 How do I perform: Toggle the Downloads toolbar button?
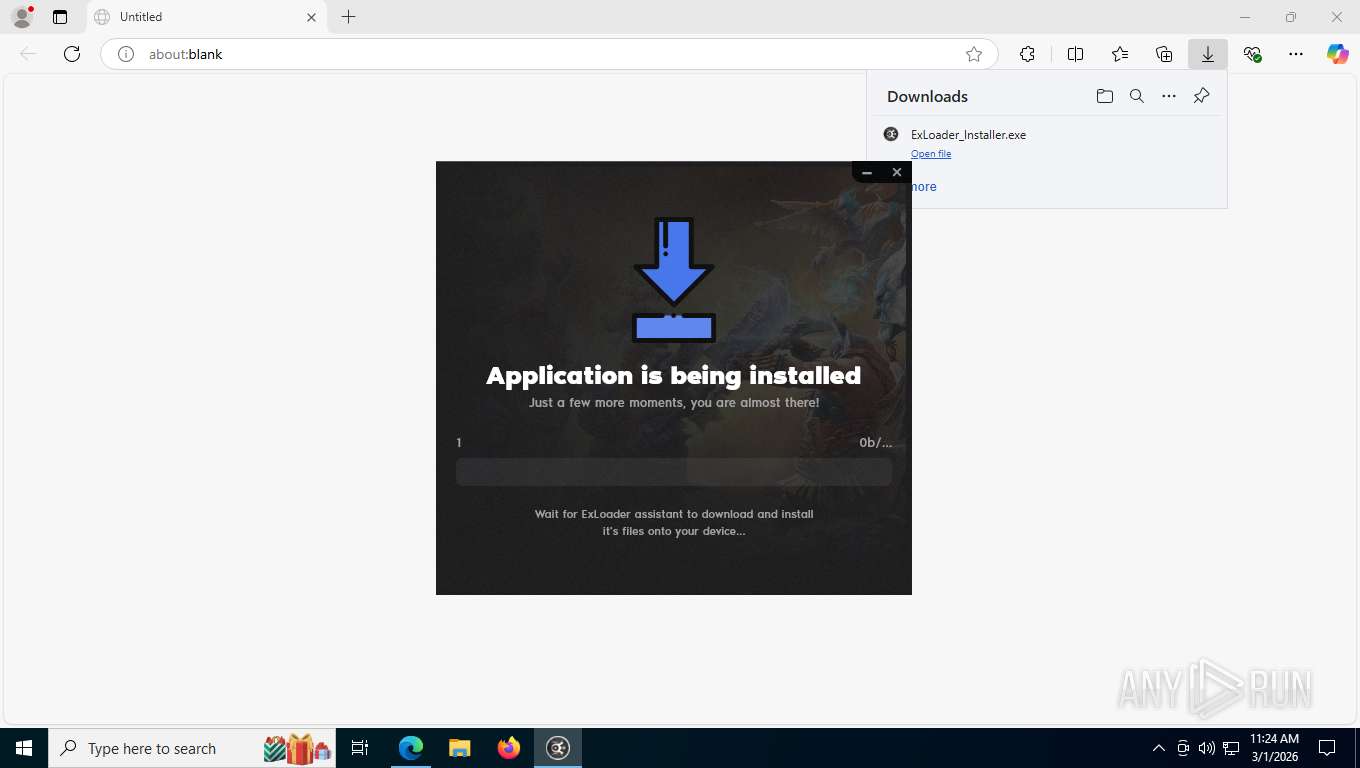[1208, 54]
